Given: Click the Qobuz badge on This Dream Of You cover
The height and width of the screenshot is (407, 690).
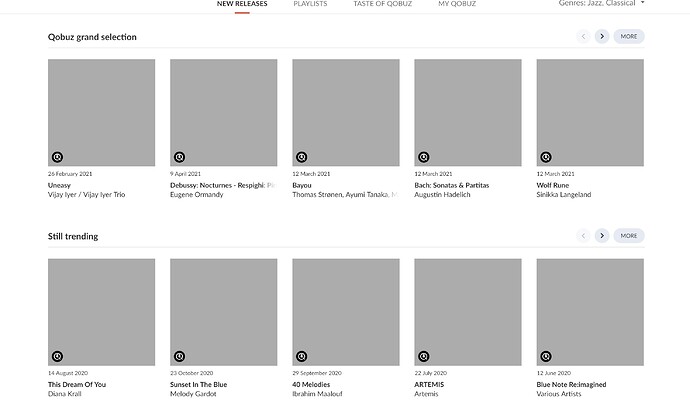Looking at the screenshot, I should point(57,356).
